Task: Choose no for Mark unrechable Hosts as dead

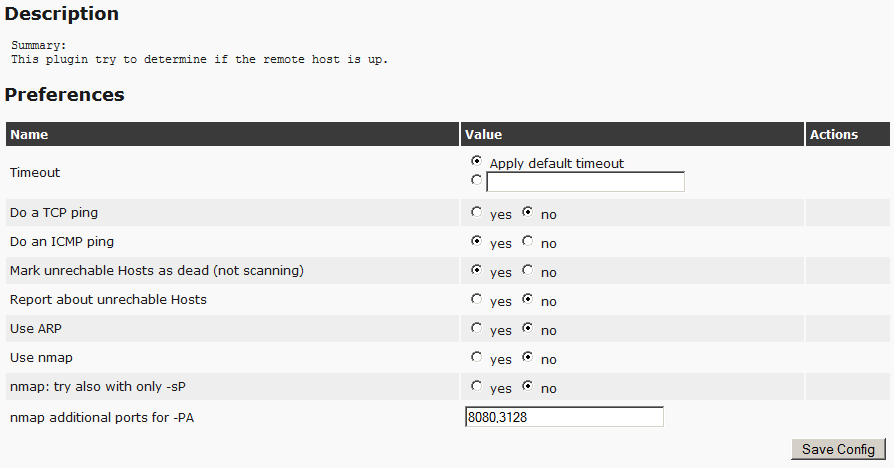Action: pos(527,270)
